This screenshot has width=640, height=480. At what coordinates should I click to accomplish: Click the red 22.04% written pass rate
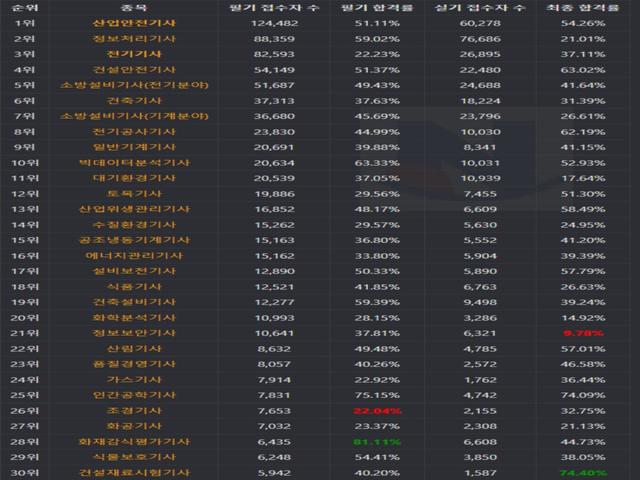pyautogui.click(x=377, y=411)
